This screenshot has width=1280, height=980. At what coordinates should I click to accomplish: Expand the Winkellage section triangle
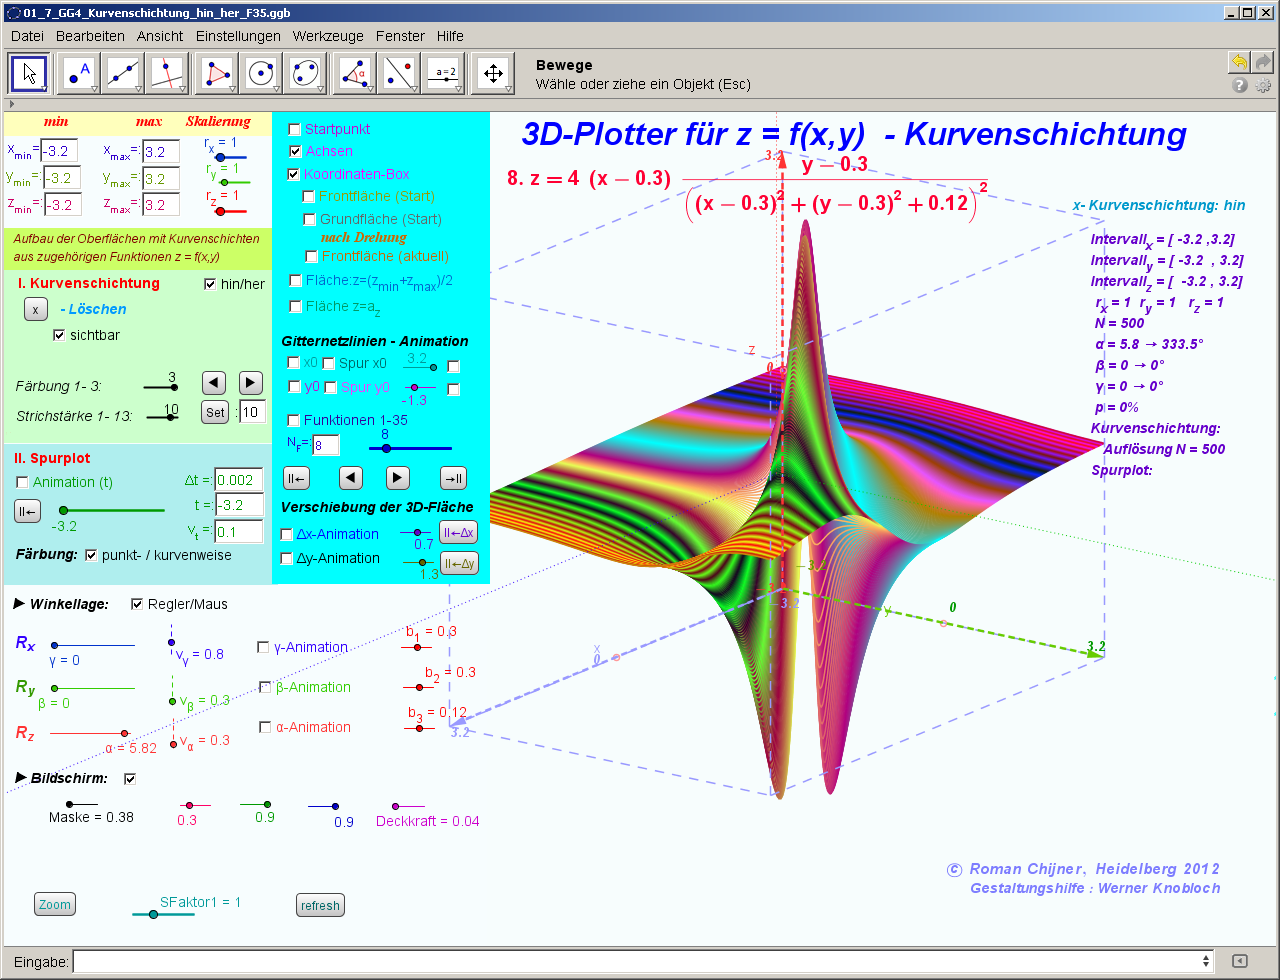coord(18,604)
